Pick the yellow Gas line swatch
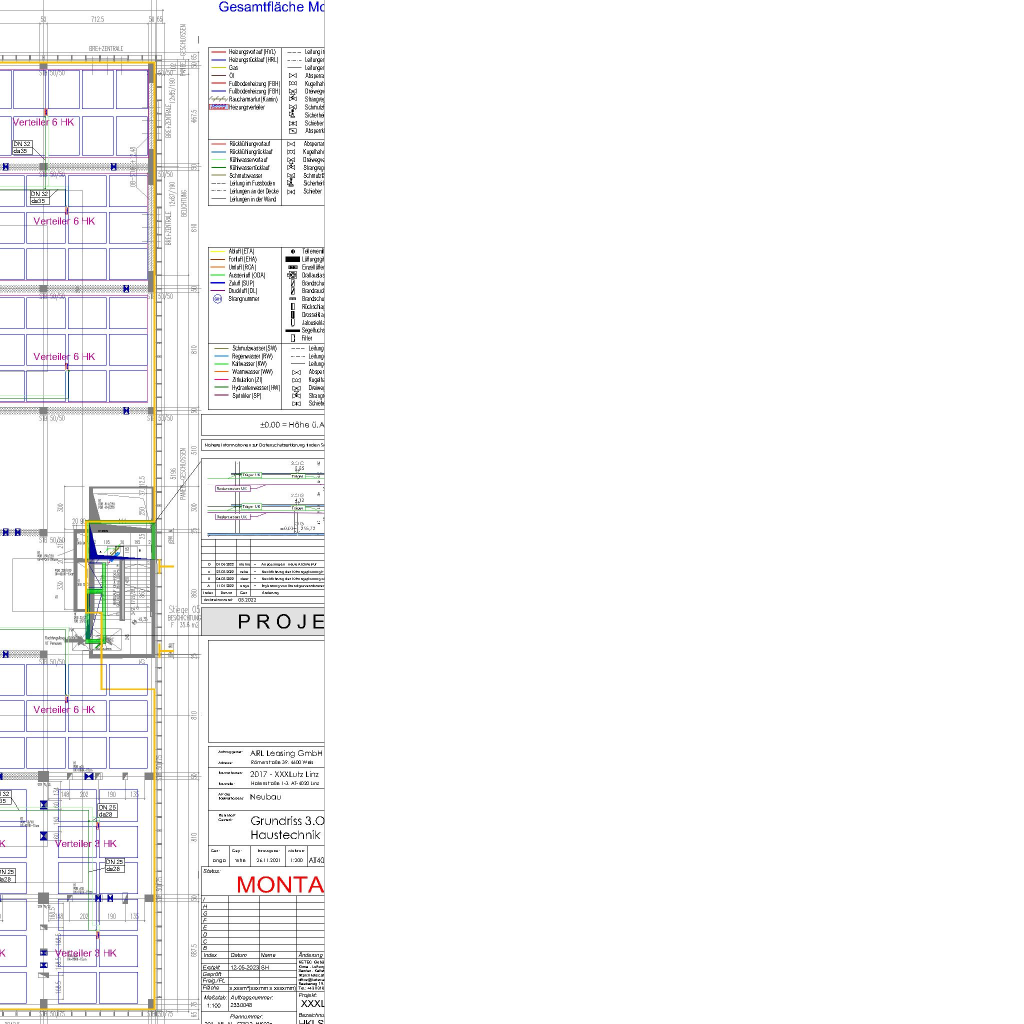1024x1024 pixels. click(218, 67)
